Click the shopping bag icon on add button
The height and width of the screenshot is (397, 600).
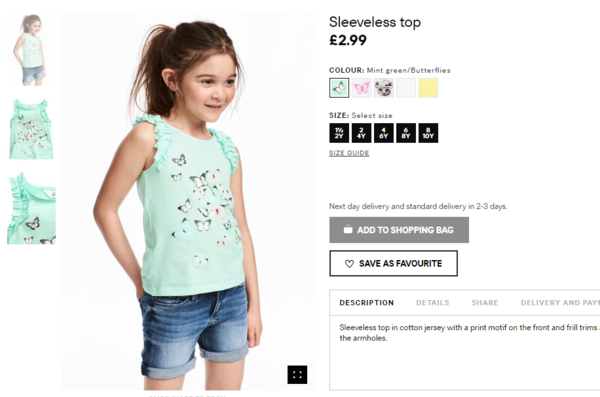348,229
